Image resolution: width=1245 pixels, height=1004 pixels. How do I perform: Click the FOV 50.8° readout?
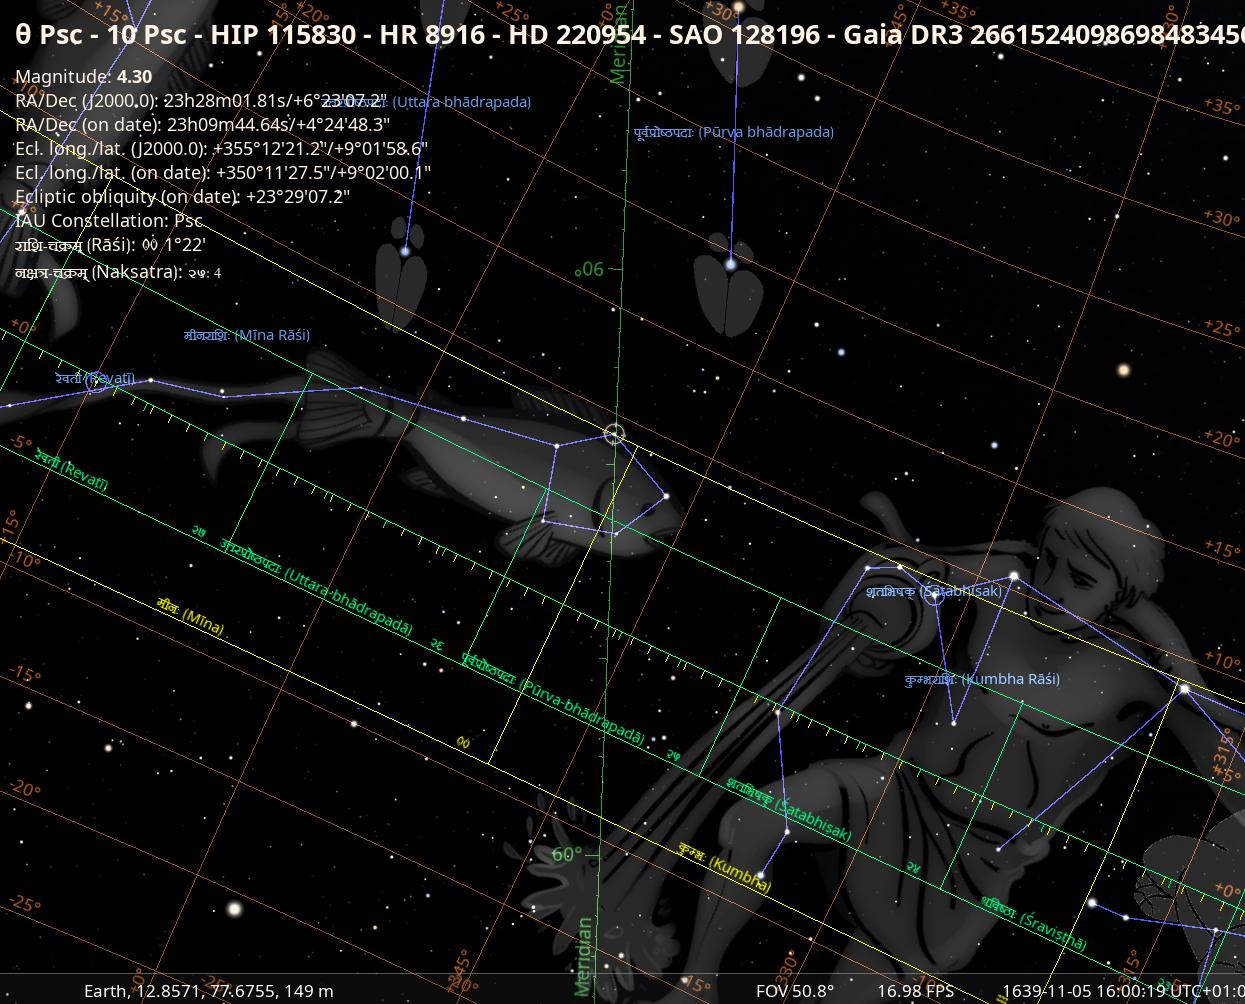794,991
